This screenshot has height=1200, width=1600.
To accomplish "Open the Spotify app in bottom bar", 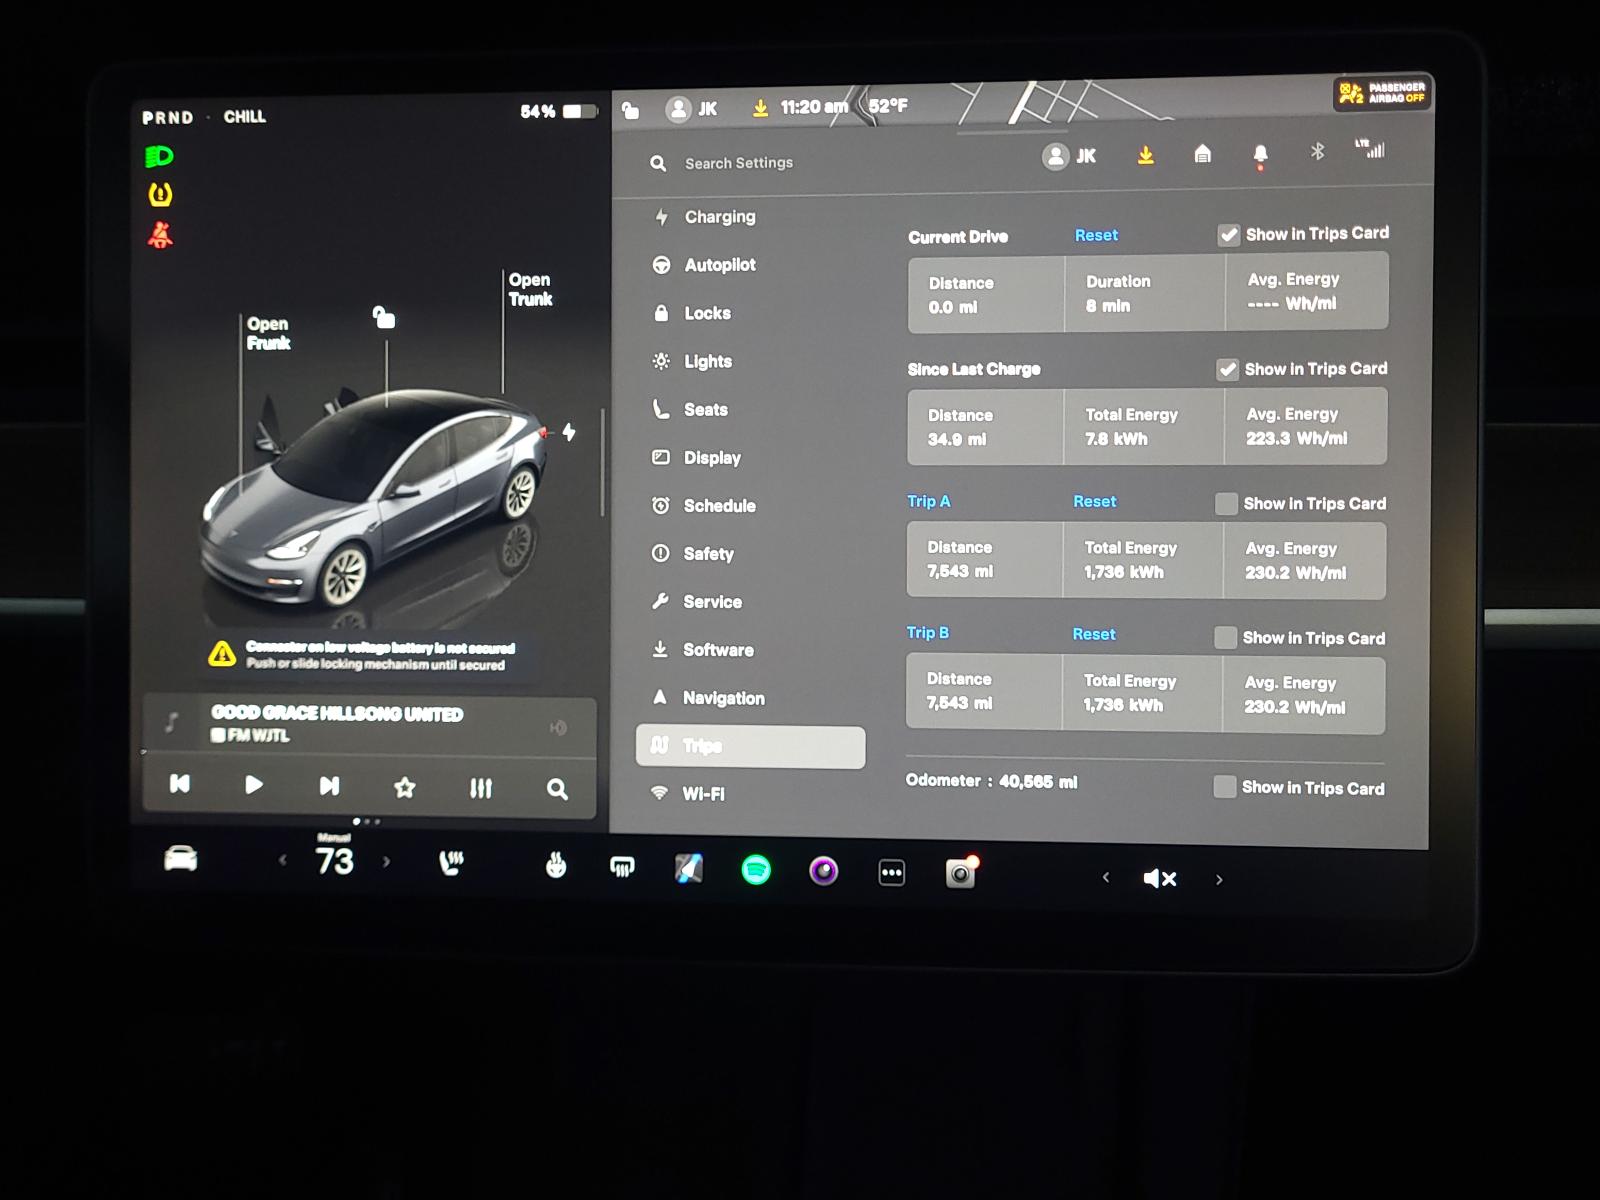I will 756,870.
